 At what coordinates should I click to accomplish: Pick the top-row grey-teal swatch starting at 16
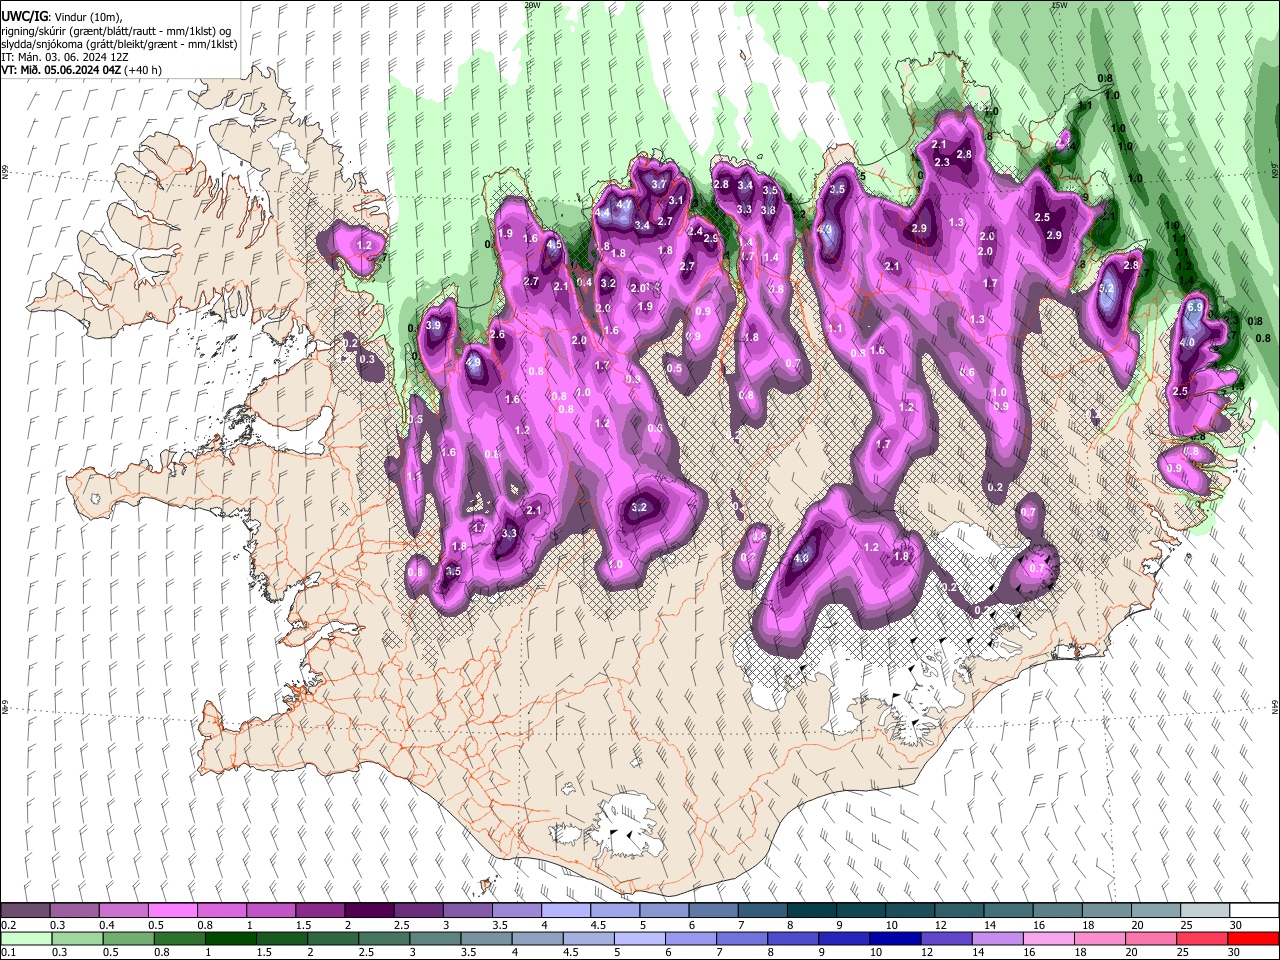(1057, 911)
